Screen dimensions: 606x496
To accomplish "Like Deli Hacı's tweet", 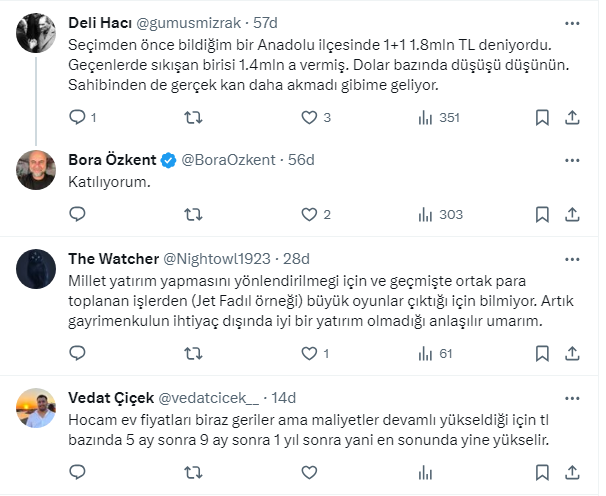I will point(309,118).
